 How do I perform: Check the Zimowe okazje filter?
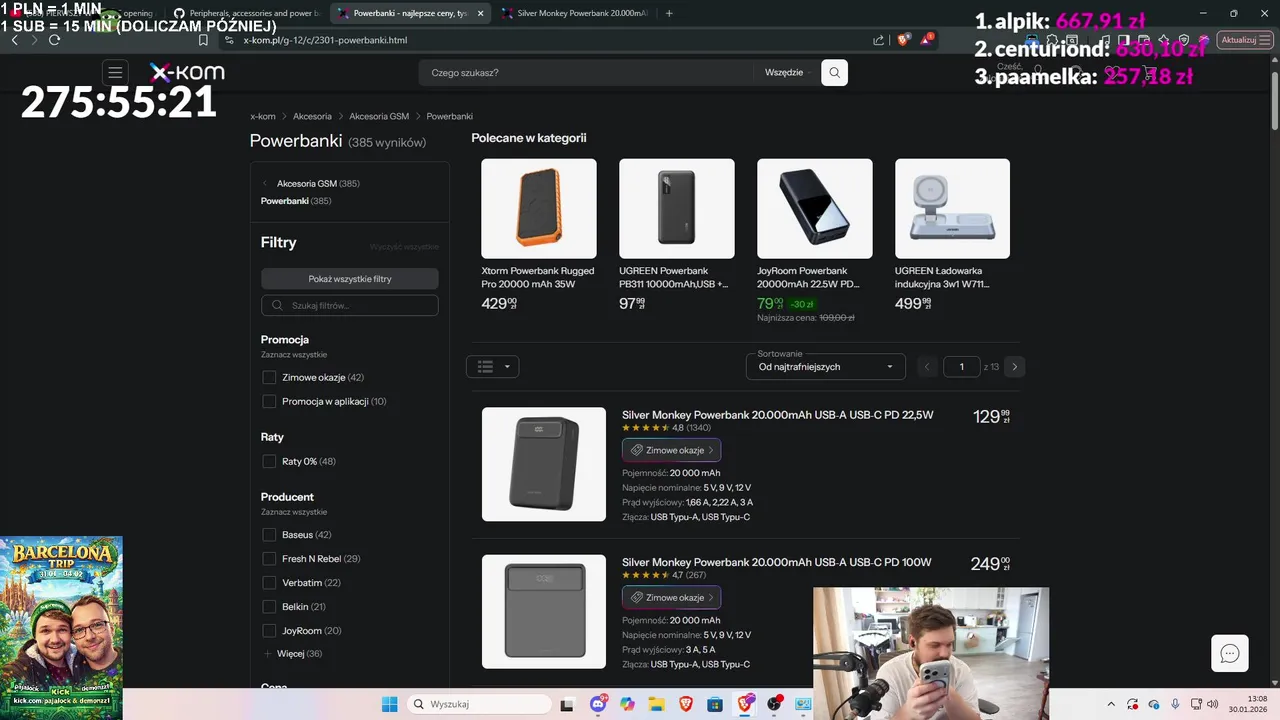(269, 377)
